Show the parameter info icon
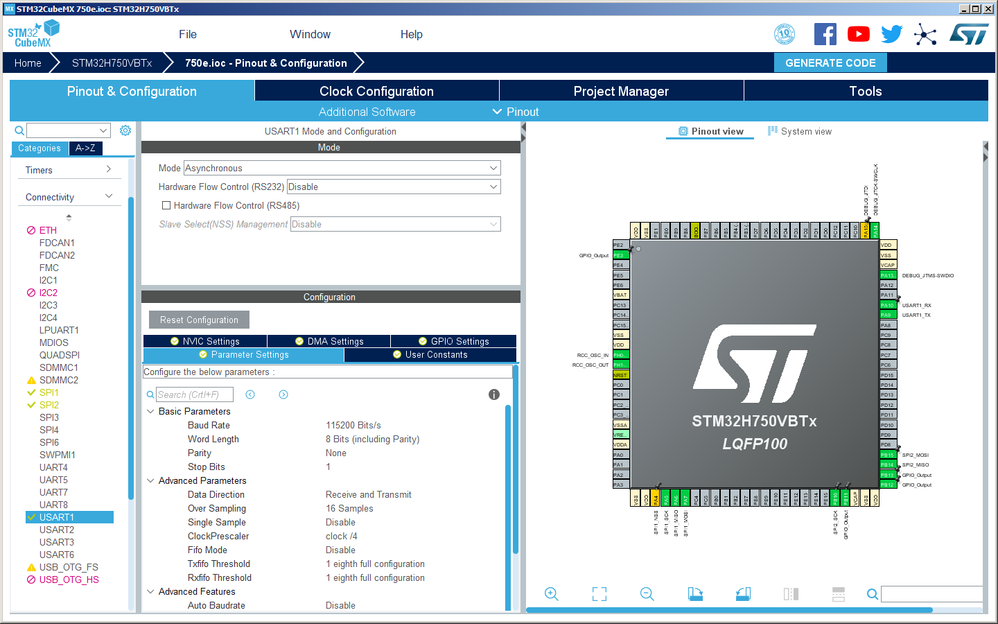Image resolution: width=998 pixels, height=624 pixels. pos(494,395)
